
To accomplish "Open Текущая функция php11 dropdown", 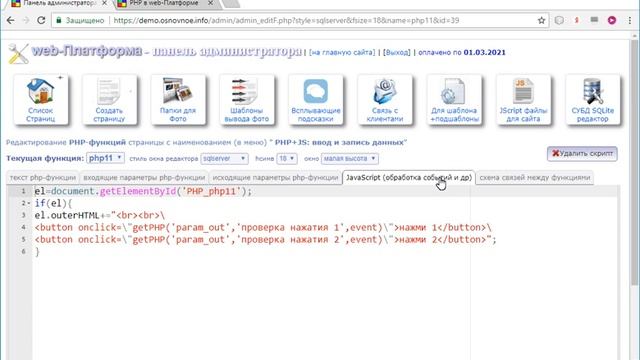I will (x=105, y=158).
